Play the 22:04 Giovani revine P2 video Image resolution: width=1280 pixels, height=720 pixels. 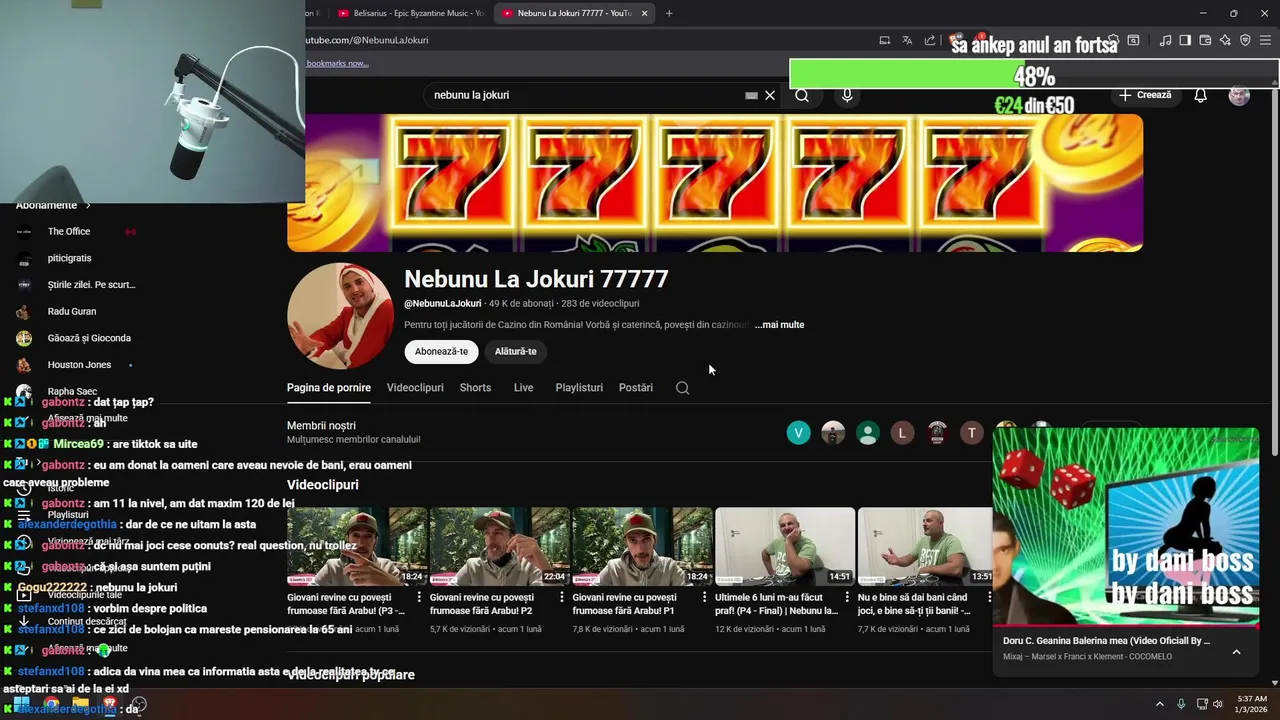coord(500,547)
